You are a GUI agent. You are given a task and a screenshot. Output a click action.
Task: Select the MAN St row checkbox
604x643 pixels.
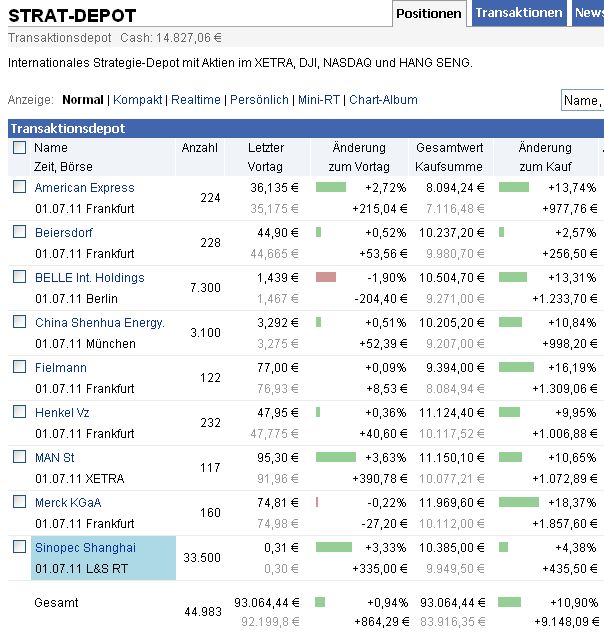19,457
